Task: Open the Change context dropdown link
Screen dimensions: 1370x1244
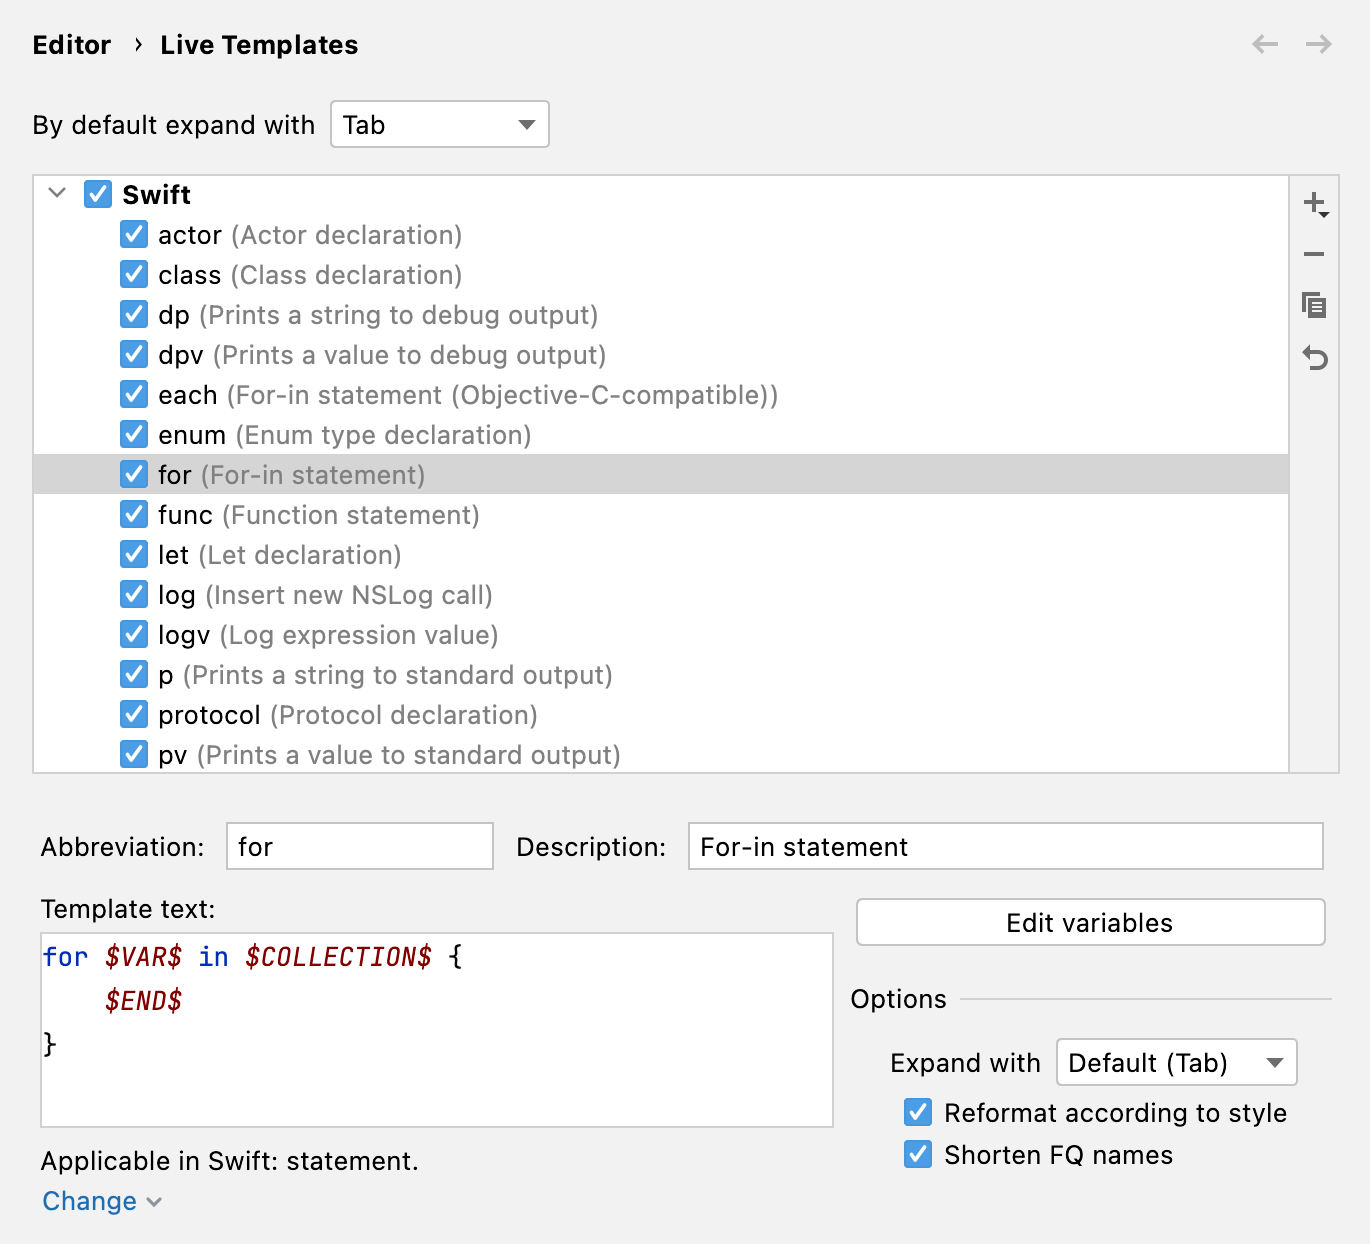Action: [x=101, y=1201]
